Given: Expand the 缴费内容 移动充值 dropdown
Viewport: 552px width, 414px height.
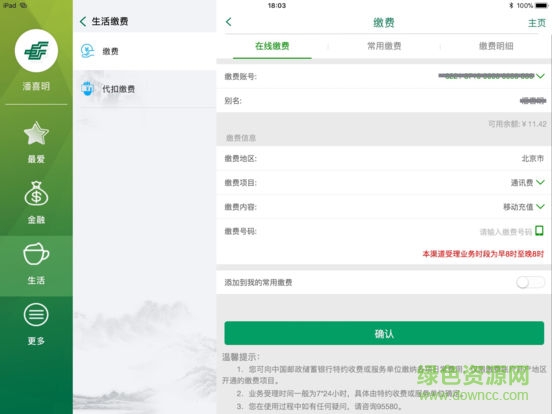Looking at the screenshot, I should [x=540, y=207].
